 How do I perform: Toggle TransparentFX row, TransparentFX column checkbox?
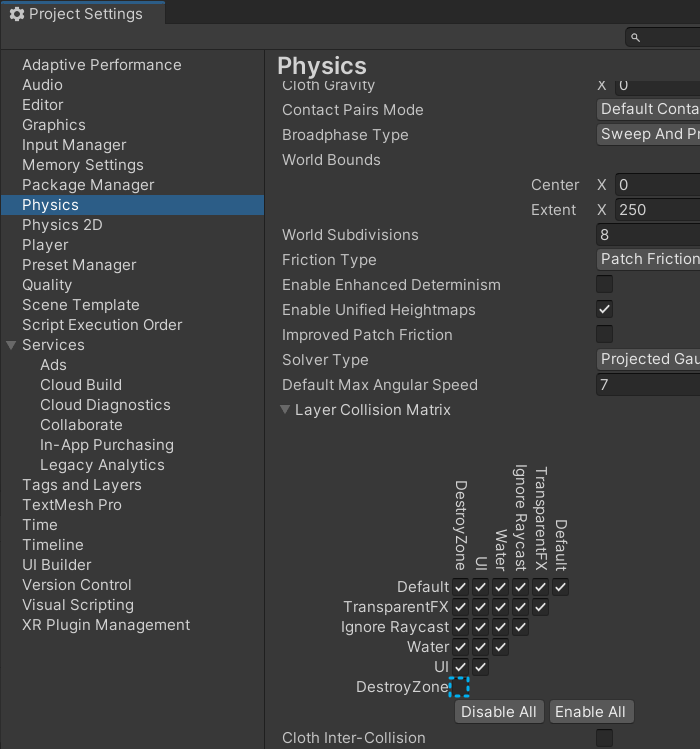pyautogui.click(x=540, y=607)
